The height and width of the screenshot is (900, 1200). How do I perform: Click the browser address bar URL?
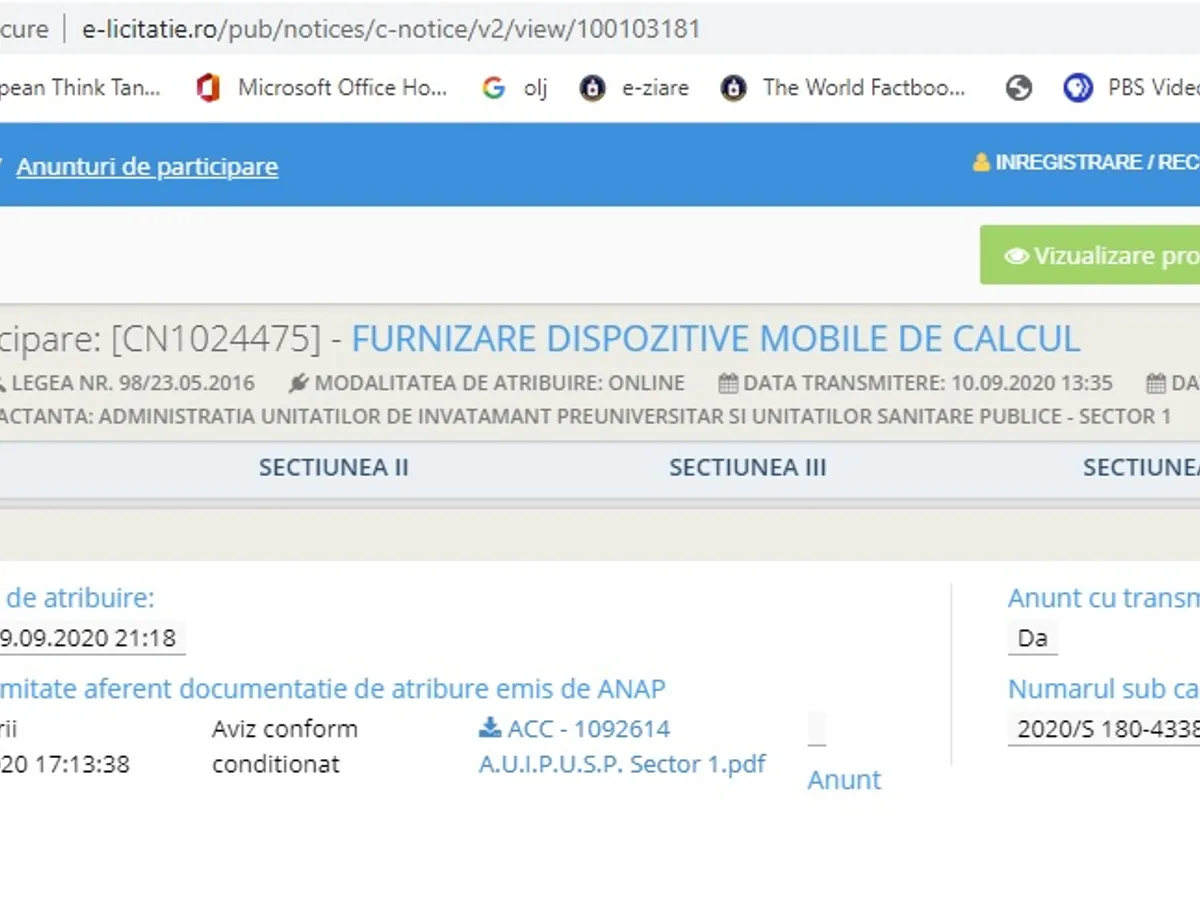click(x=390, y=29)
